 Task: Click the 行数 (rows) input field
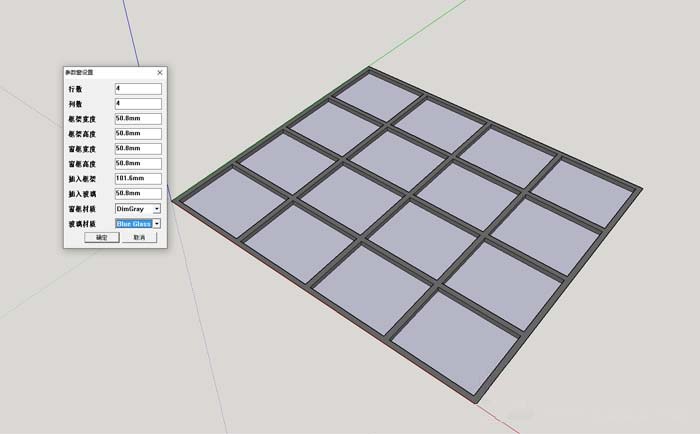click(x=138, y=88)
